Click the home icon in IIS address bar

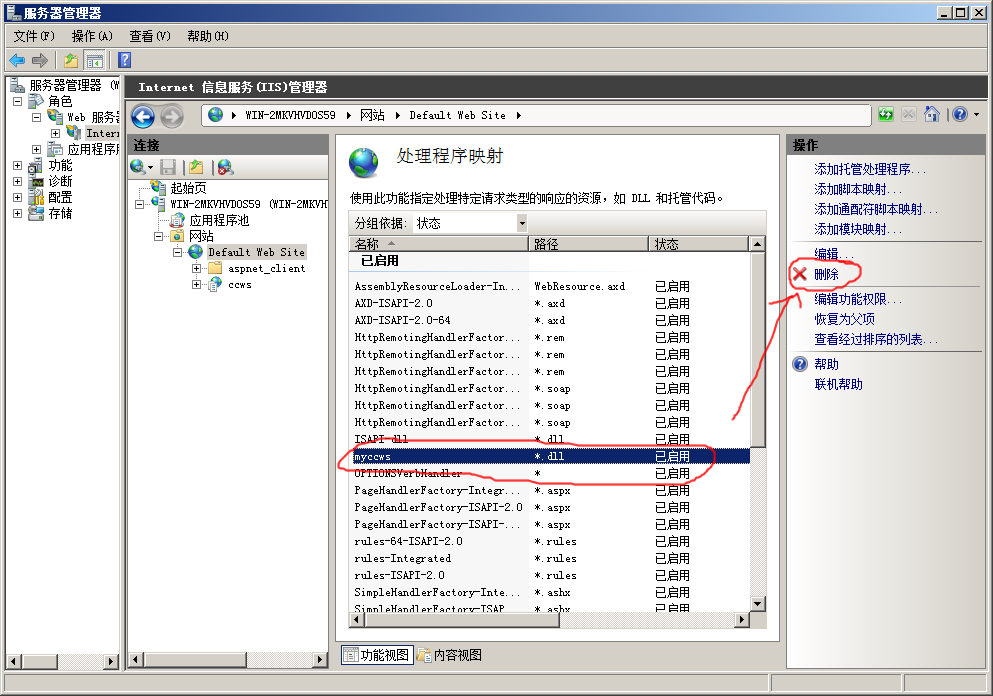click(932, 115)
